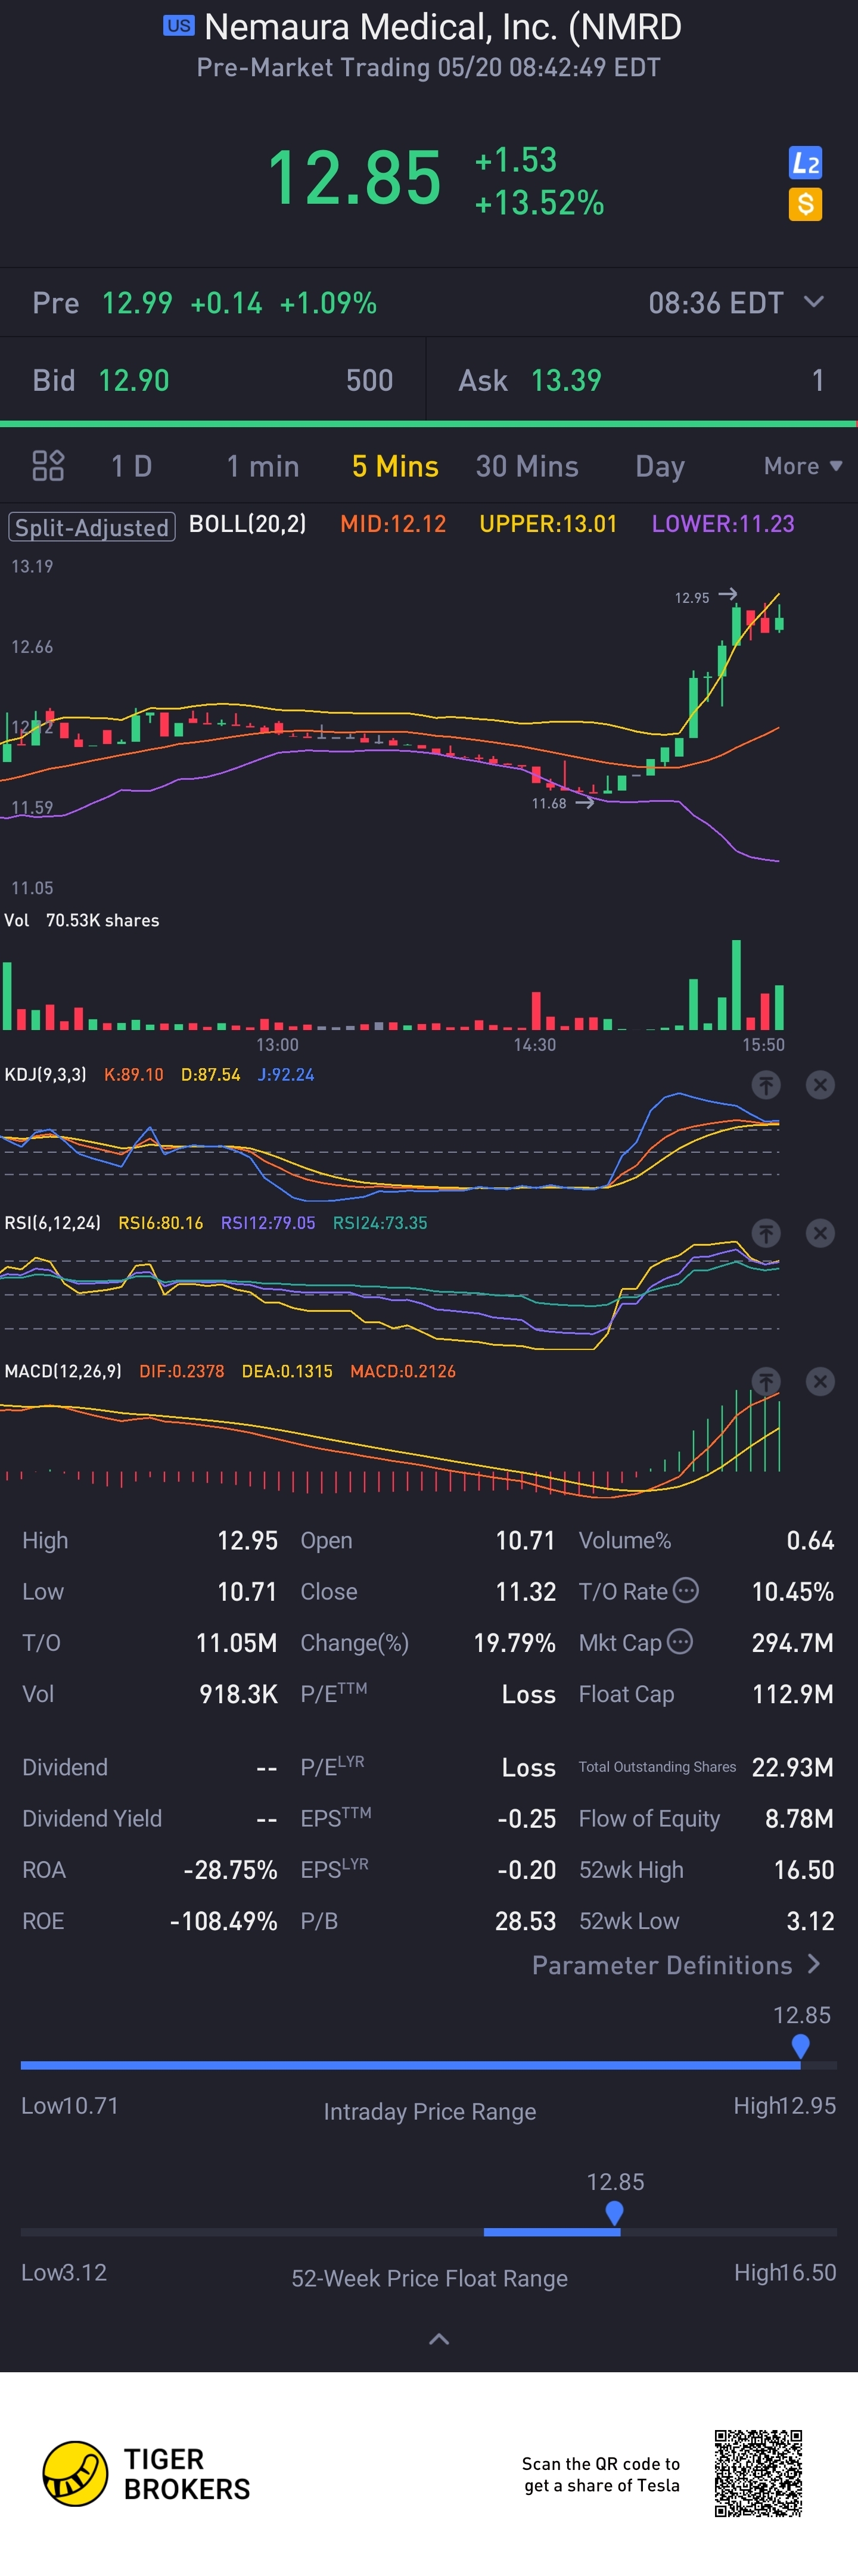This screenshot has height=2576, width=858.
Task: Tap the Tiger Brokers logo
Action: coord(146,2474)
